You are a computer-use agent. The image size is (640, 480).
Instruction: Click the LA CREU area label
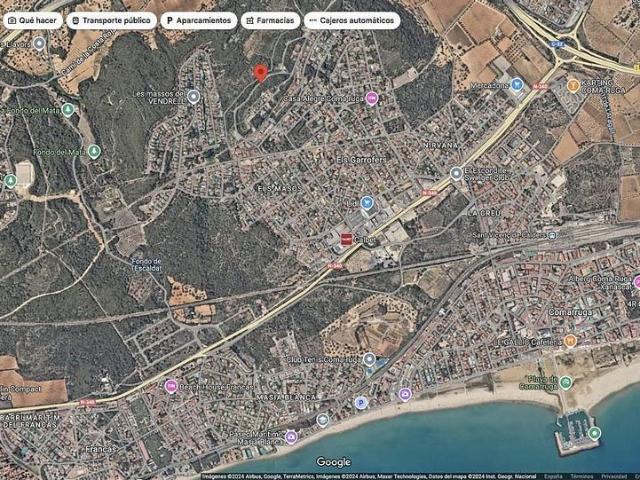click(x=484, y=213)
